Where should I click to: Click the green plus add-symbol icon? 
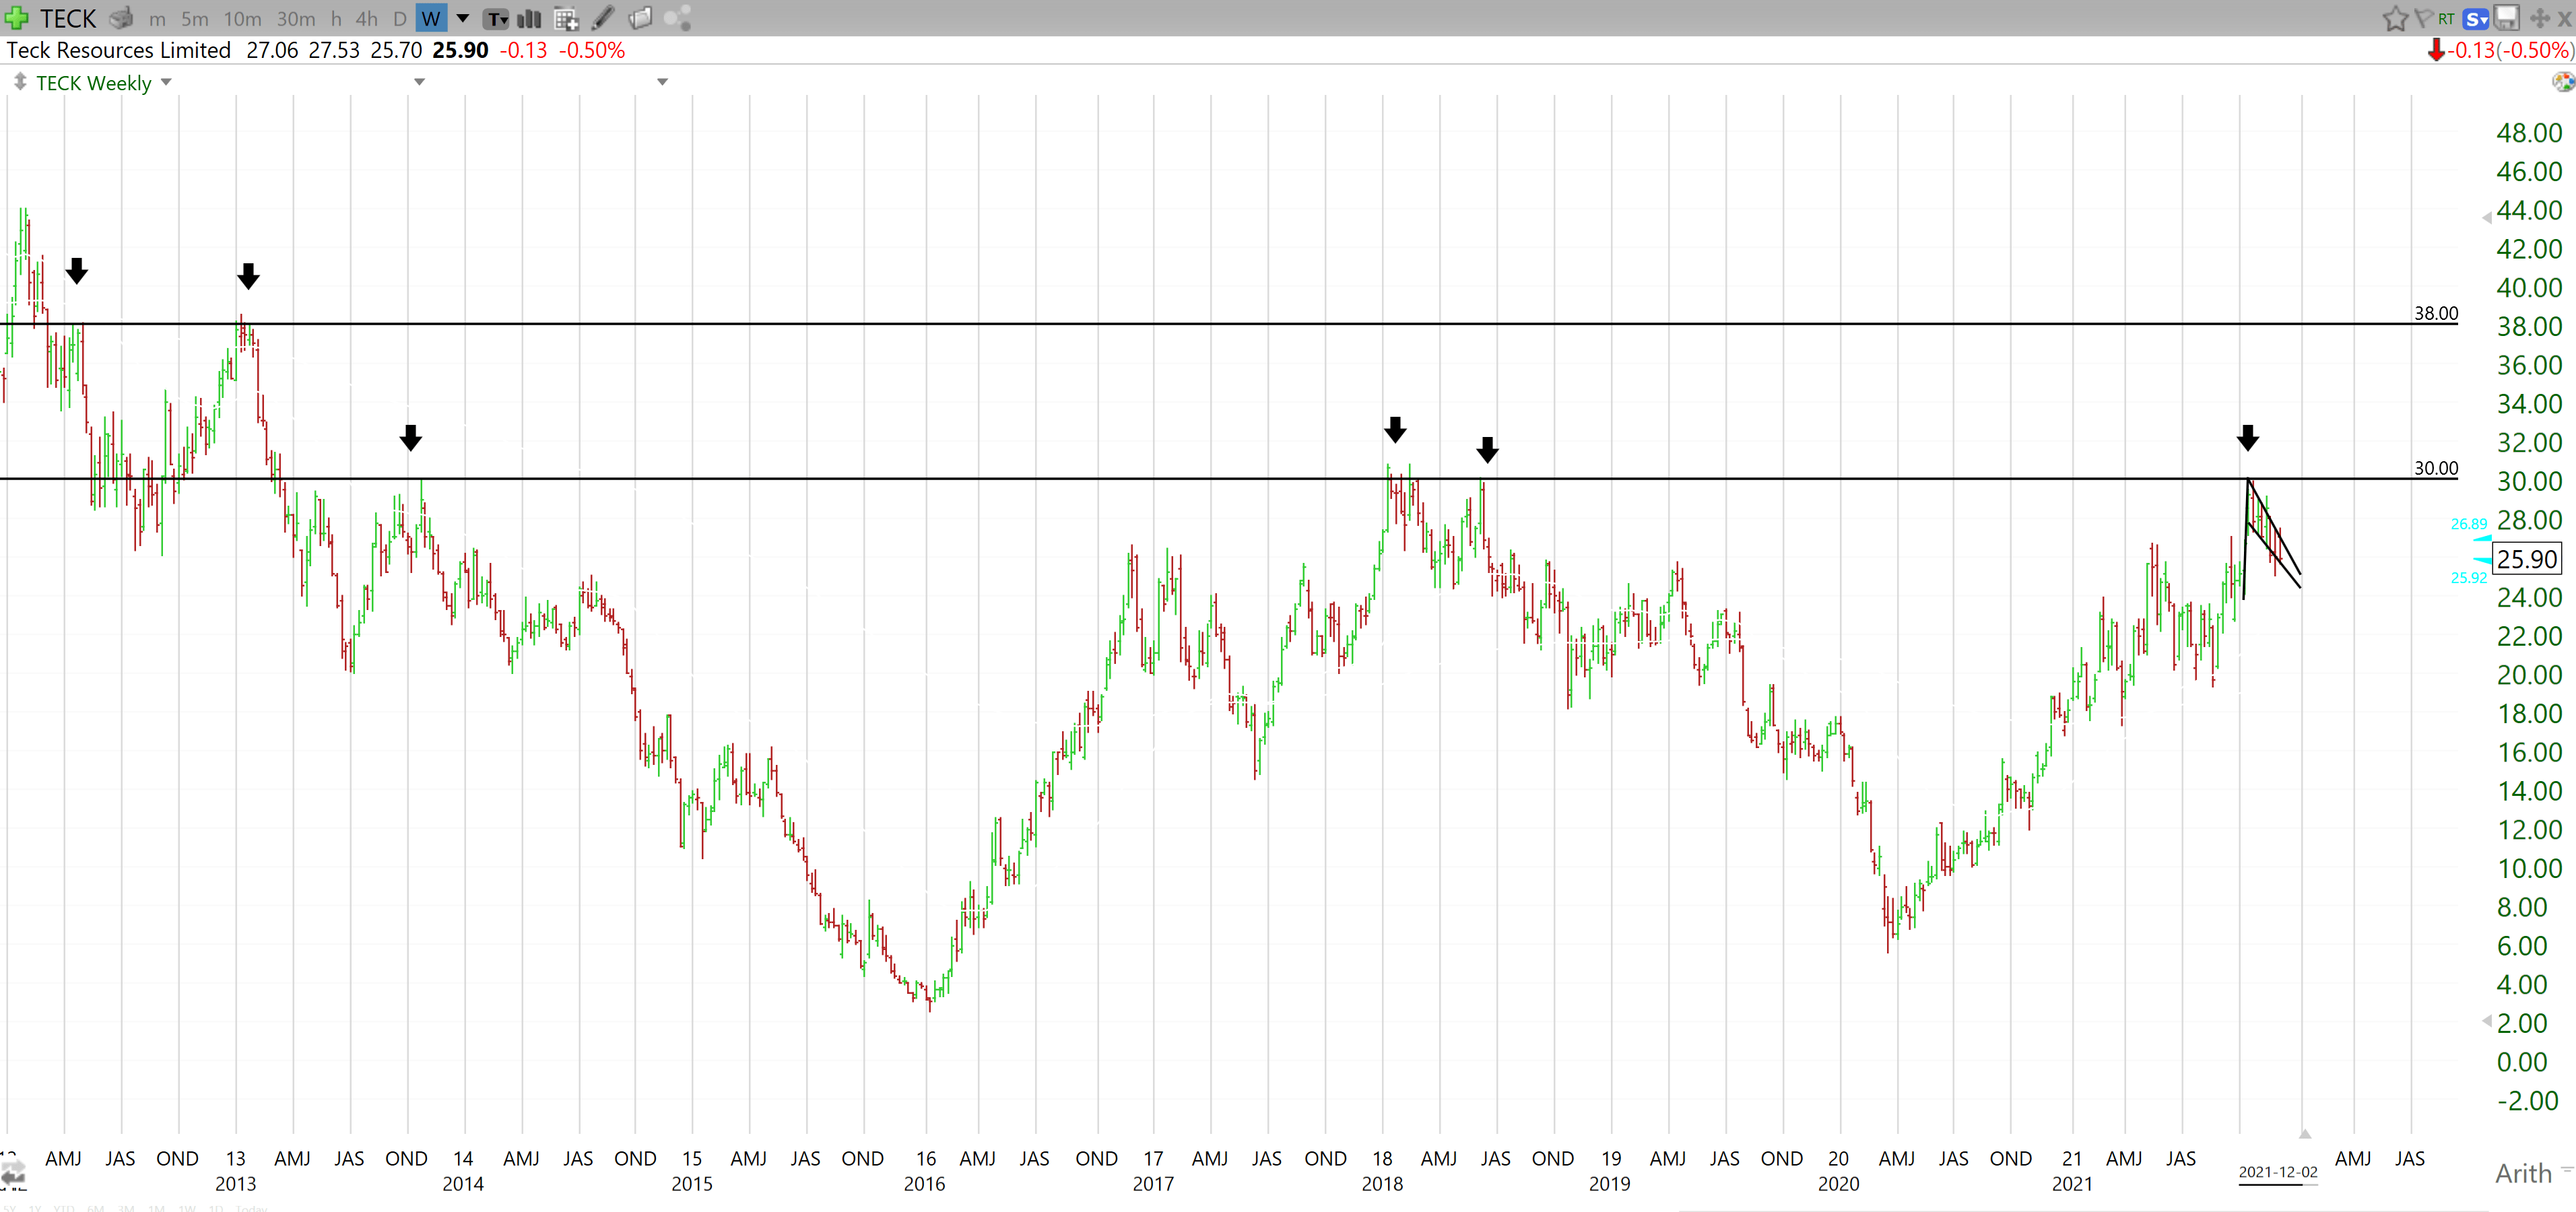[17, 18]
